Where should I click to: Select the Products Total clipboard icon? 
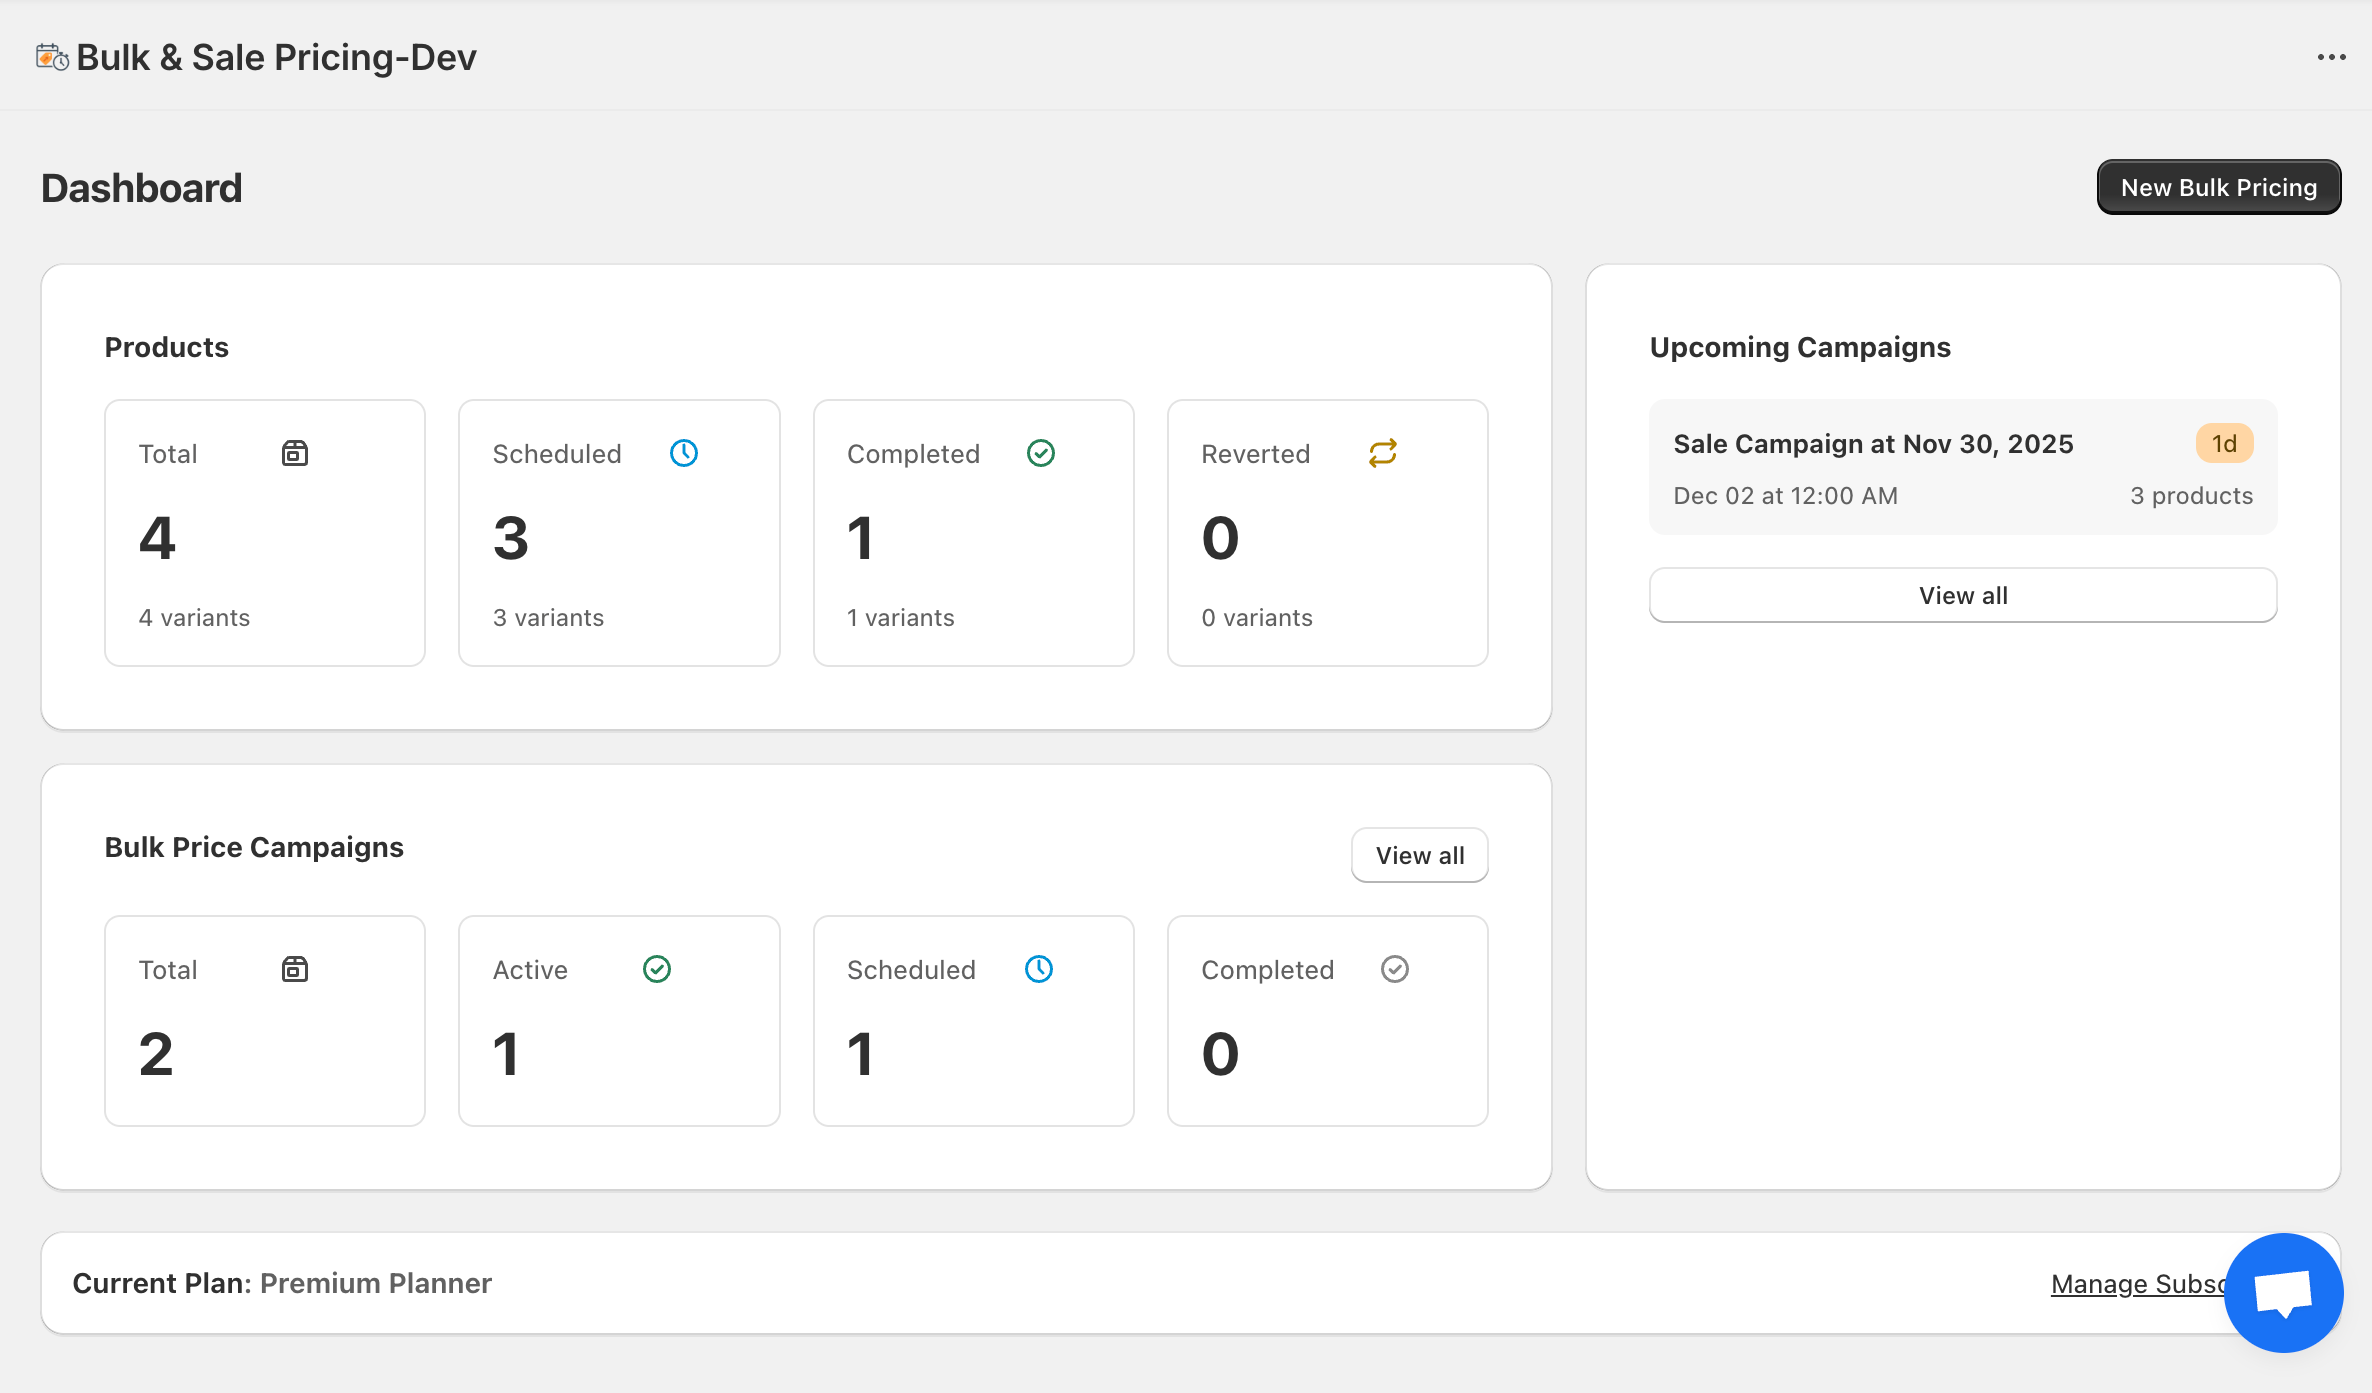point(294,452)
